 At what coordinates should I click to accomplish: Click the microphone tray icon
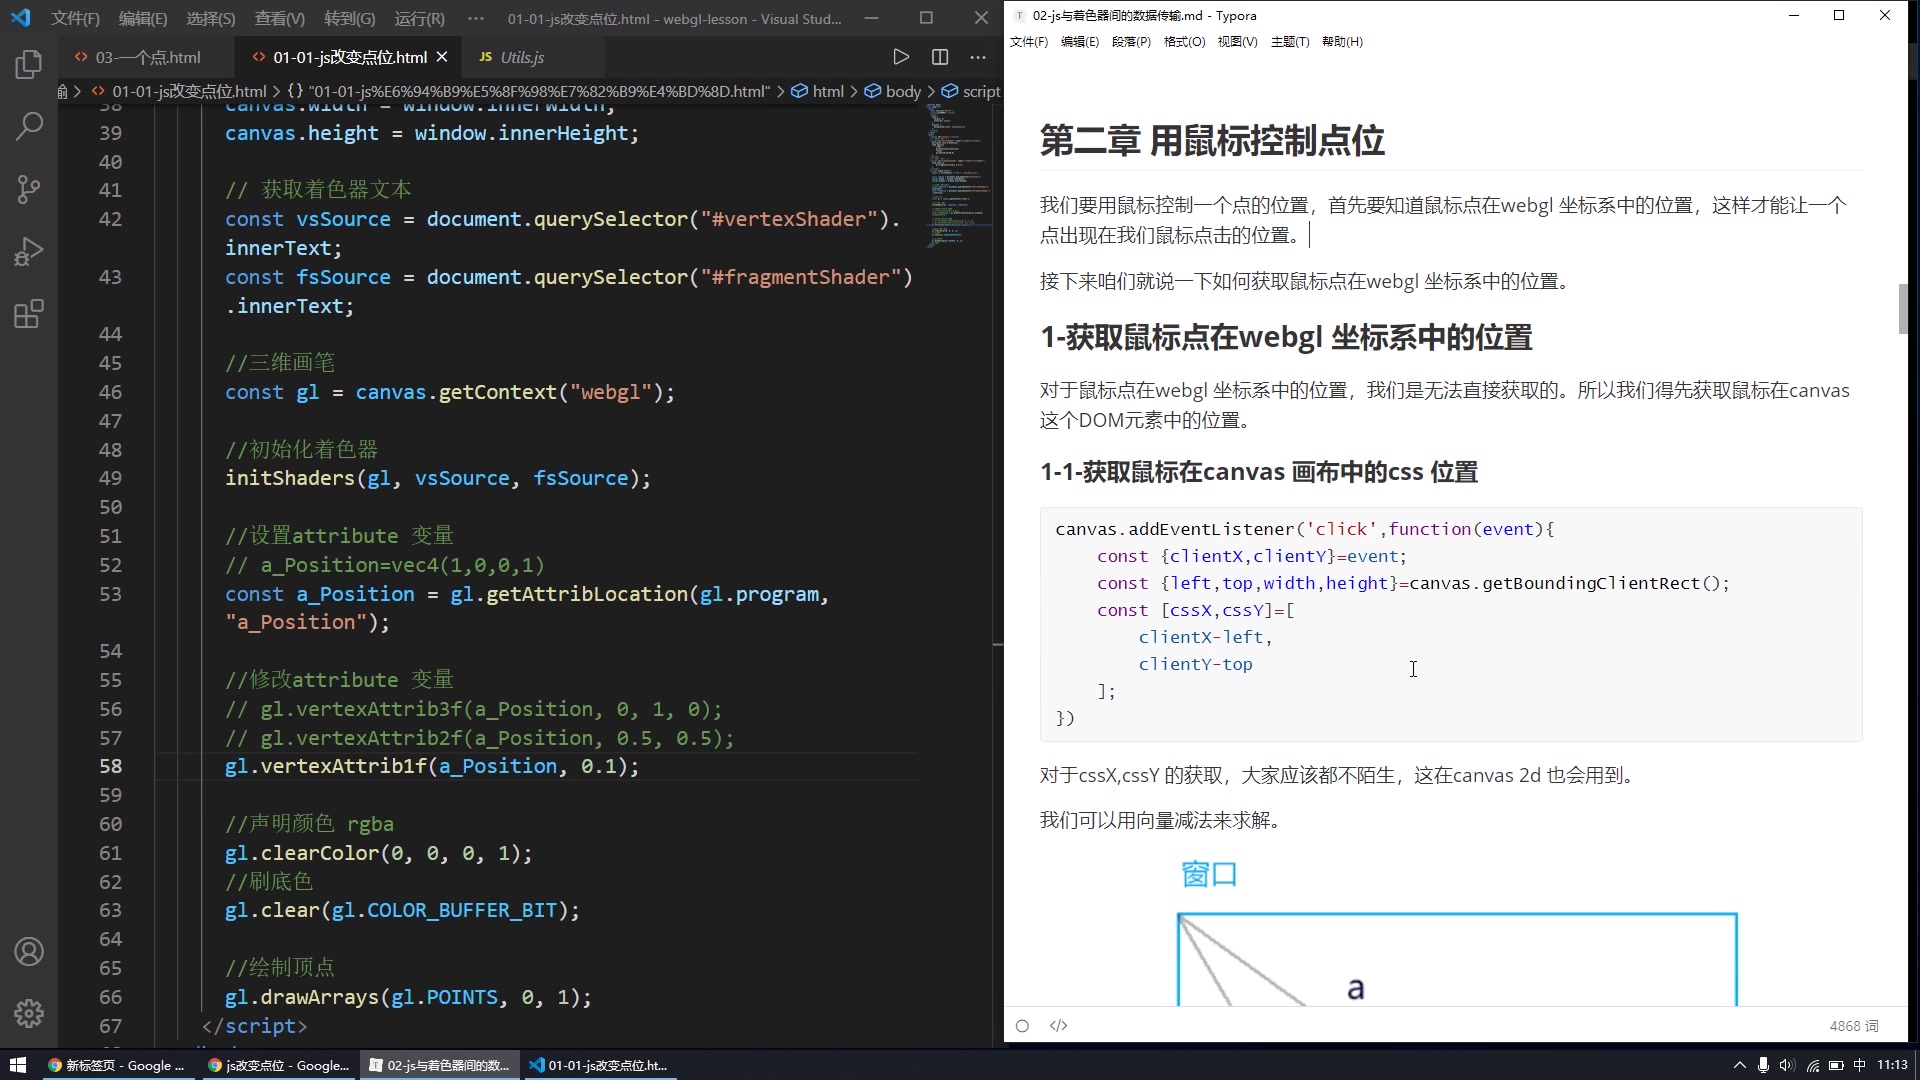1763,1065
